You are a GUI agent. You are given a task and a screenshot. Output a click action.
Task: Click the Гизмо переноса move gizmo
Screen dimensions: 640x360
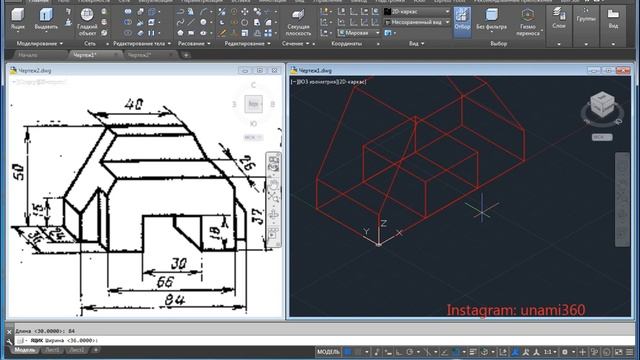pyautogui.click(x=528, y=22)
